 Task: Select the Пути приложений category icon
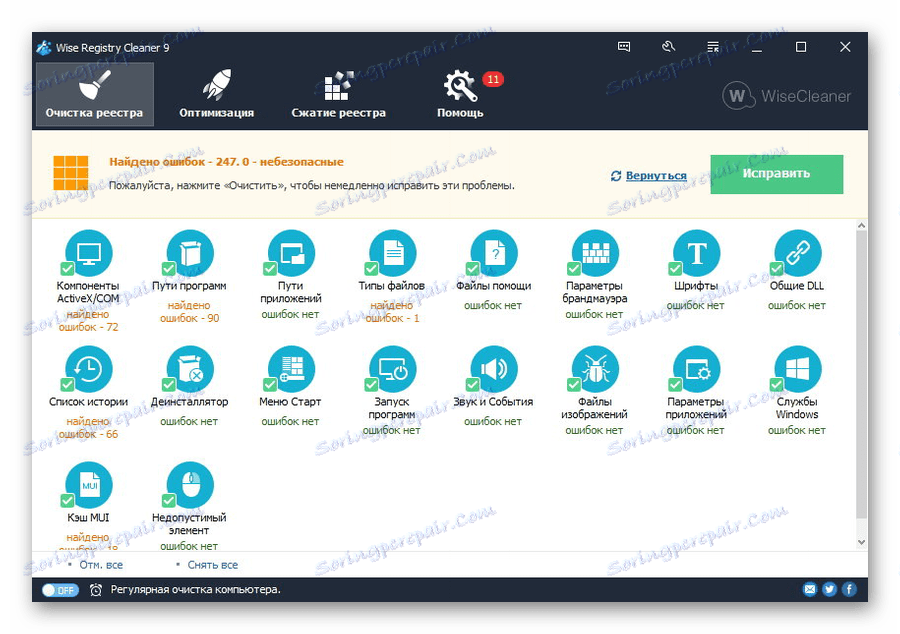tap(292, 253)
